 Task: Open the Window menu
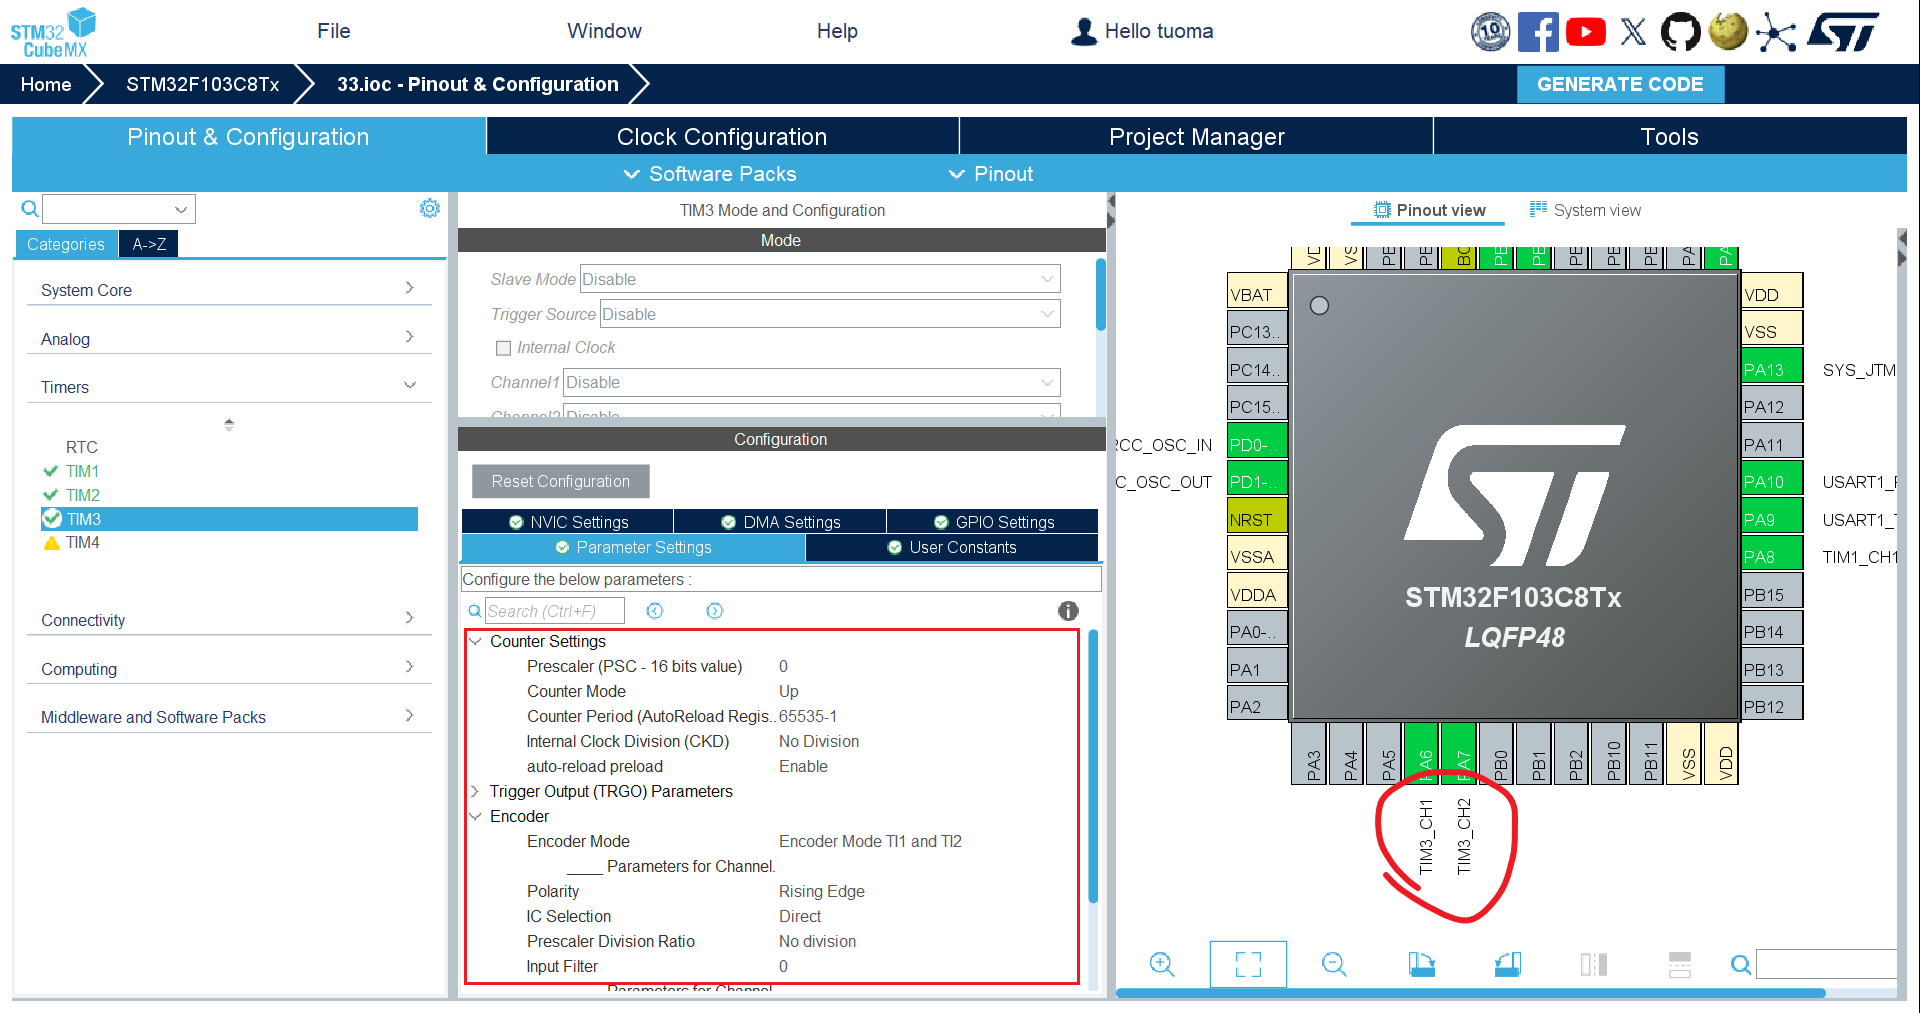605,31
